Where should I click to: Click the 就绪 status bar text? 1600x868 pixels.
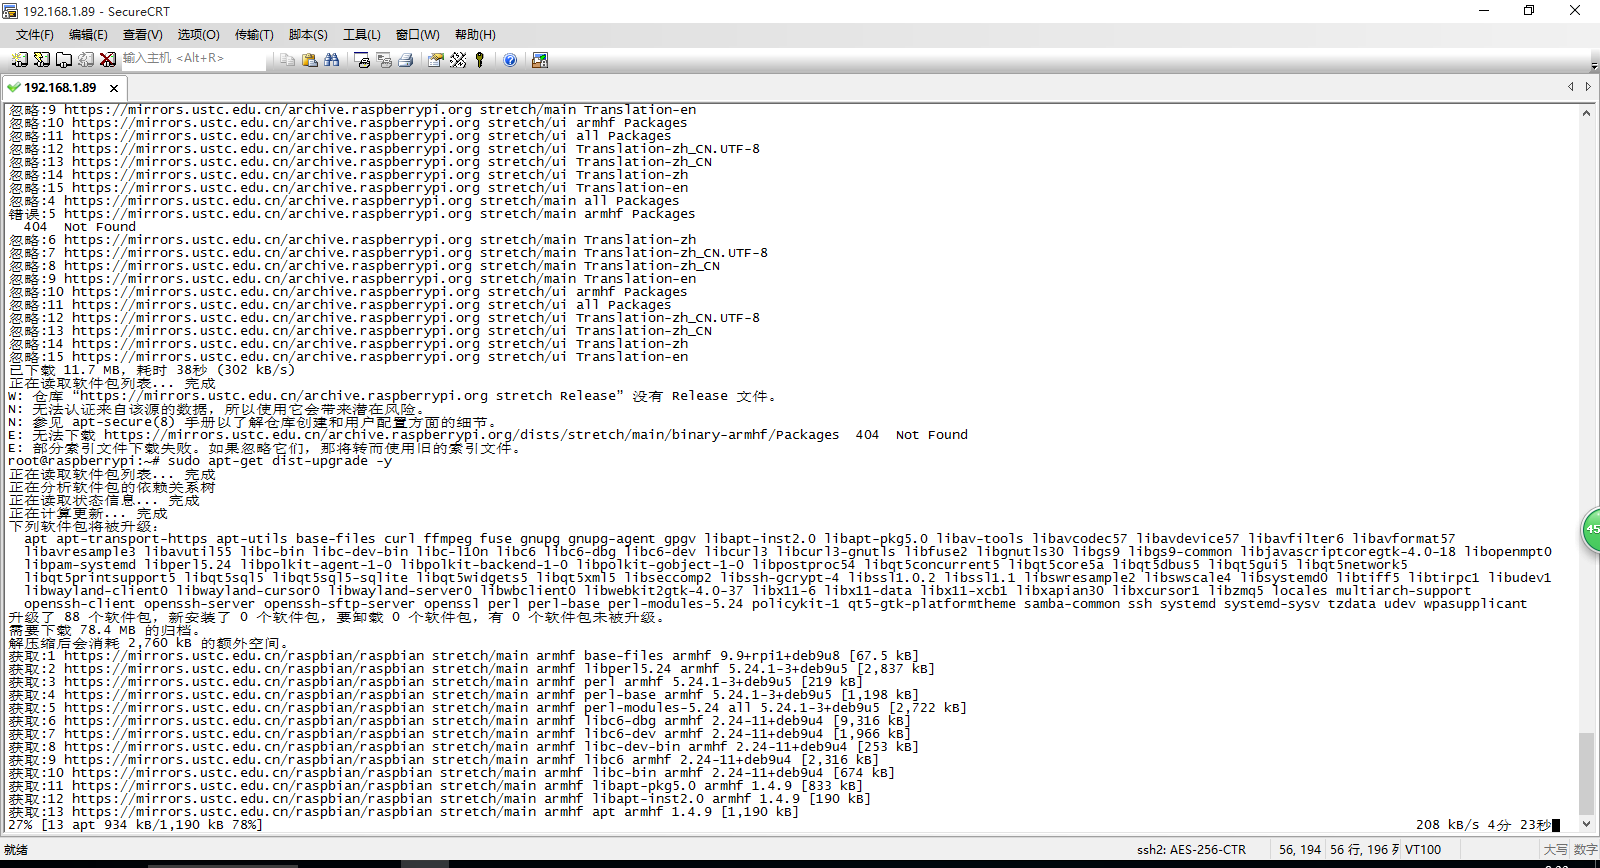16,850
